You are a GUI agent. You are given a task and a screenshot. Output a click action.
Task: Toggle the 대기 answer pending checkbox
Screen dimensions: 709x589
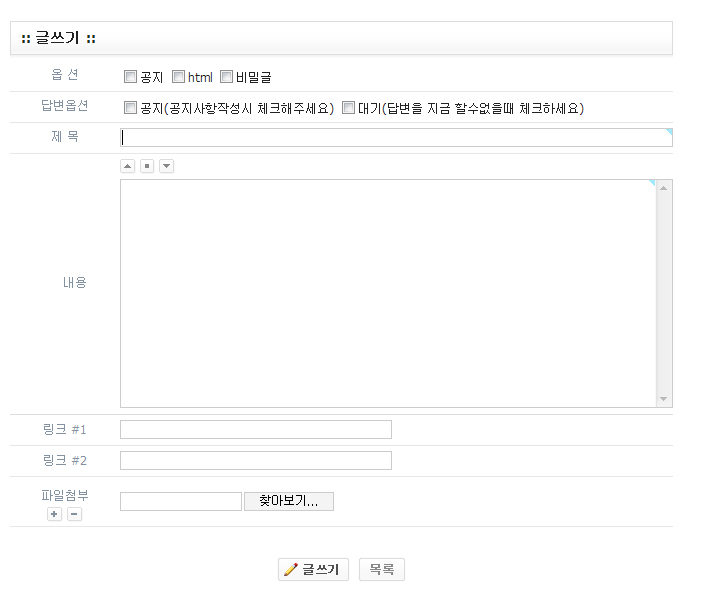click(348, 108)
